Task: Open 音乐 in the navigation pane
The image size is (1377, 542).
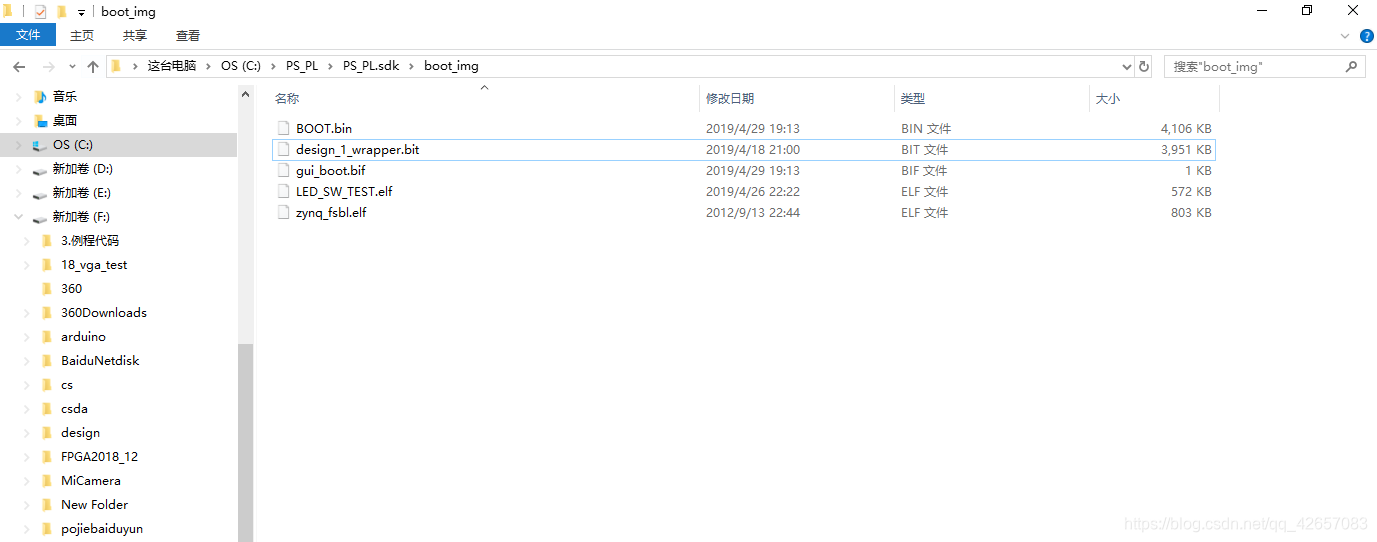Action: [65, 97]
